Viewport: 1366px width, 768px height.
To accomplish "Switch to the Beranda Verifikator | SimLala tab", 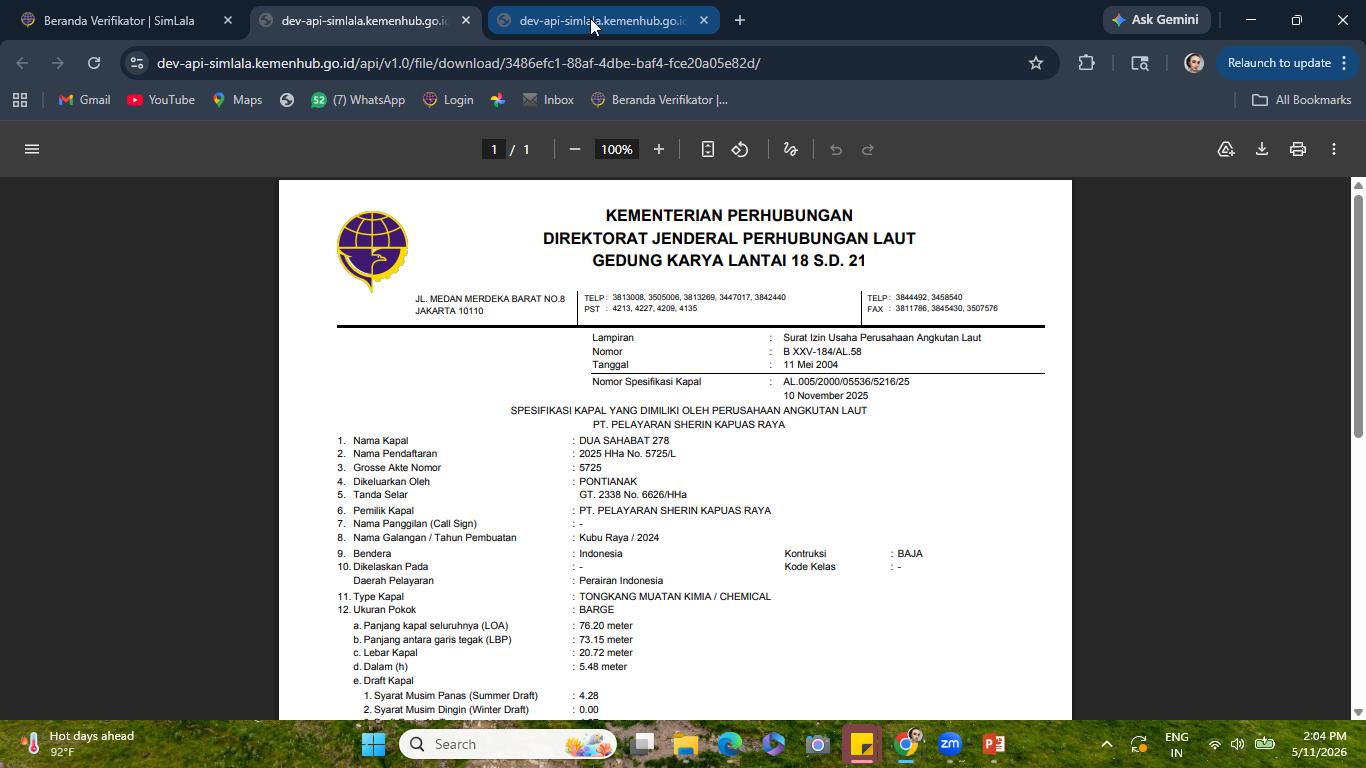I will click(119, 20).
